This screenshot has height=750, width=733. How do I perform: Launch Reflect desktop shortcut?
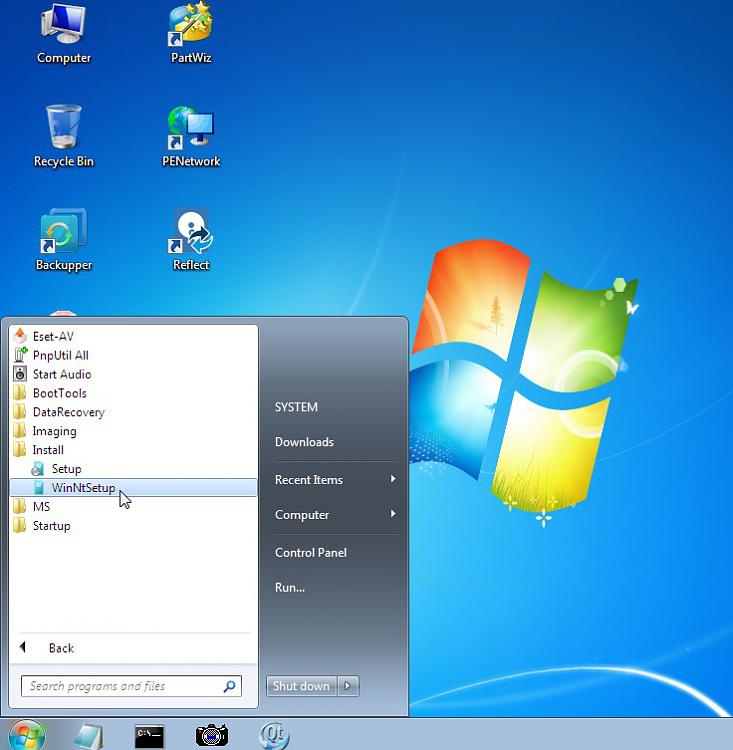coord(190,240)
